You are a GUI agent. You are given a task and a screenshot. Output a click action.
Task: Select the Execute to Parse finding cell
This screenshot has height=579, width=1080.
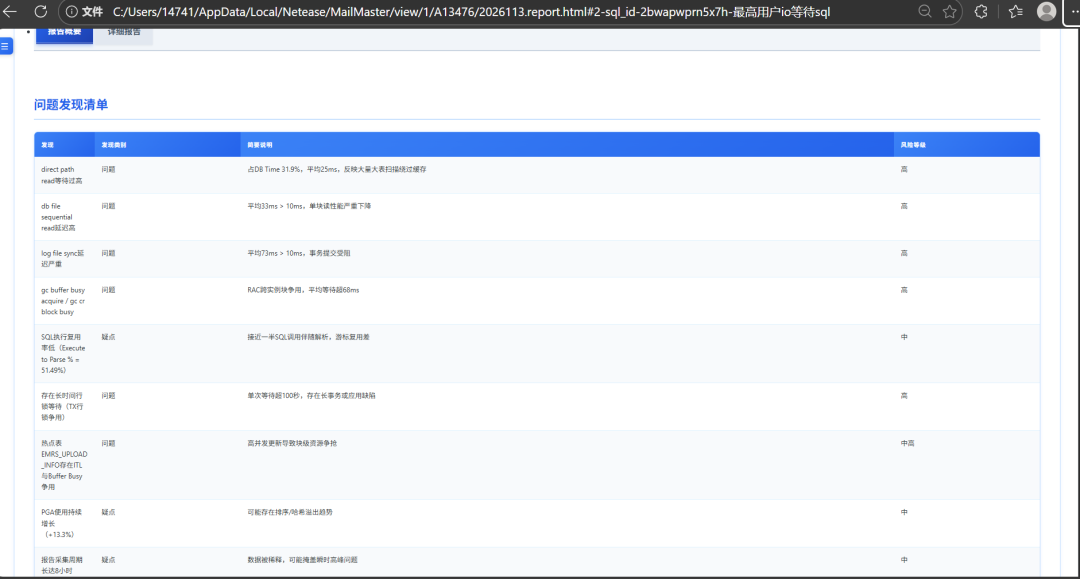[63, 354]
